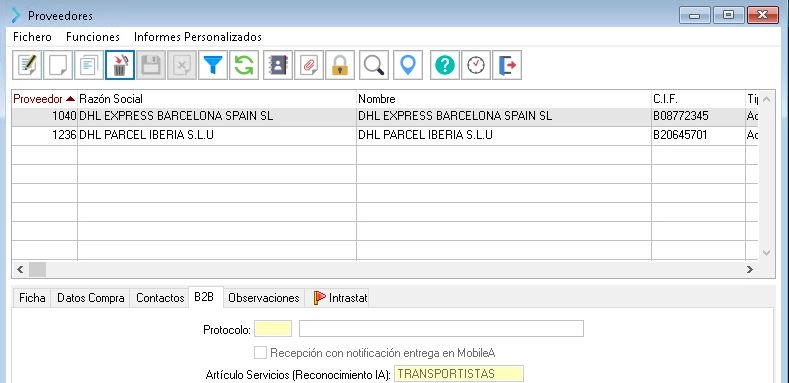Screen dimensions: 789x383
Task: Click the blue map location pin icon
Action: click(408, 65)
